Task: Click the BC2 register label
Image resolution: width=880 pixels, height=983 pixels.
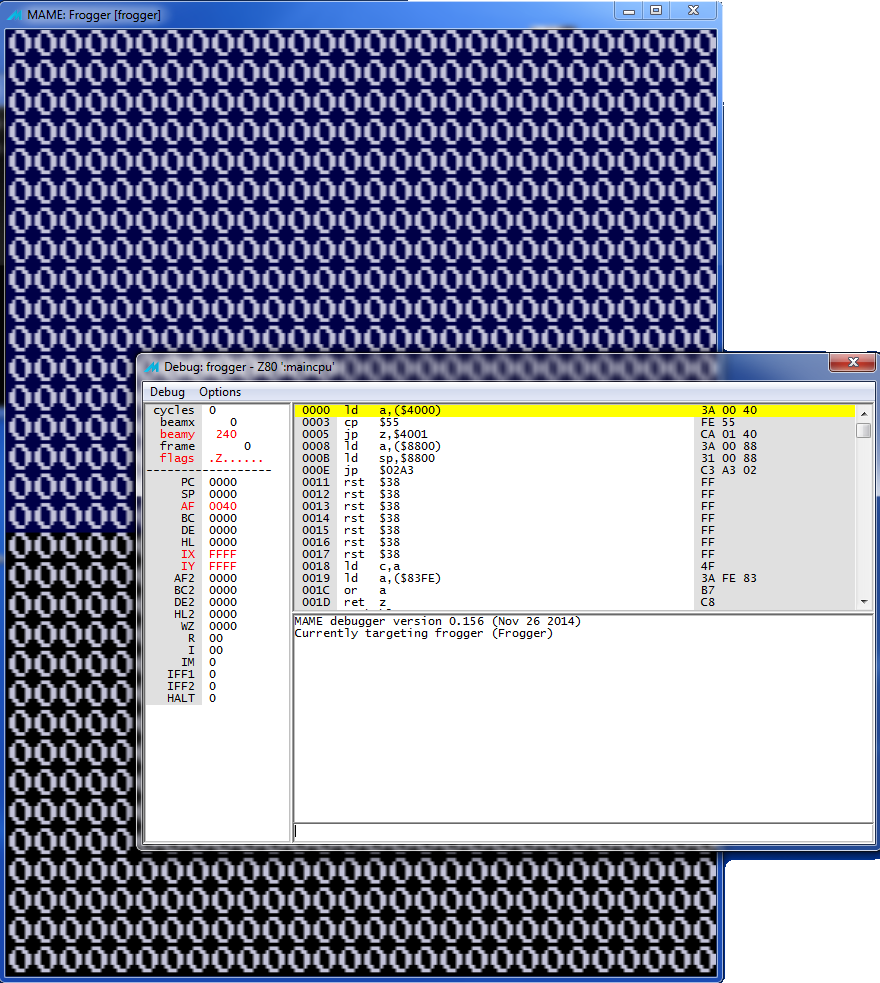Action: [x=184, y=590]
